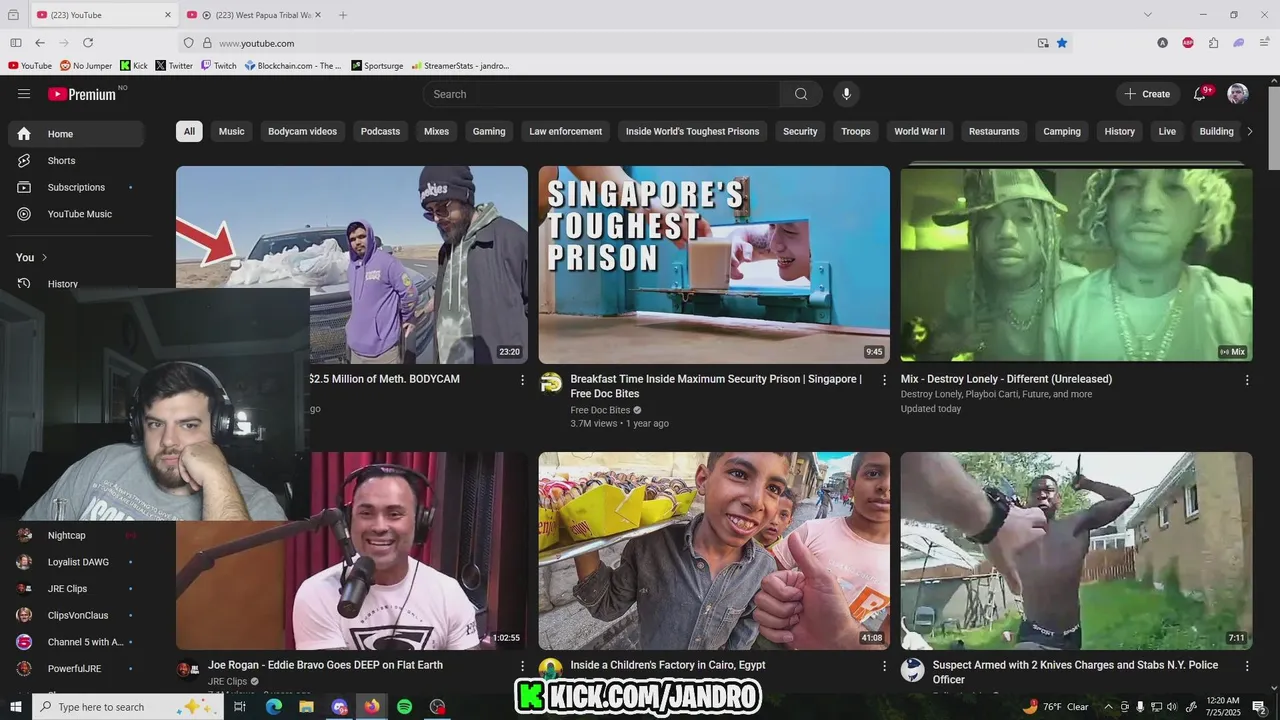Open the Kick bookmark
1280x720 pixels.
click(x=133, y=66)
